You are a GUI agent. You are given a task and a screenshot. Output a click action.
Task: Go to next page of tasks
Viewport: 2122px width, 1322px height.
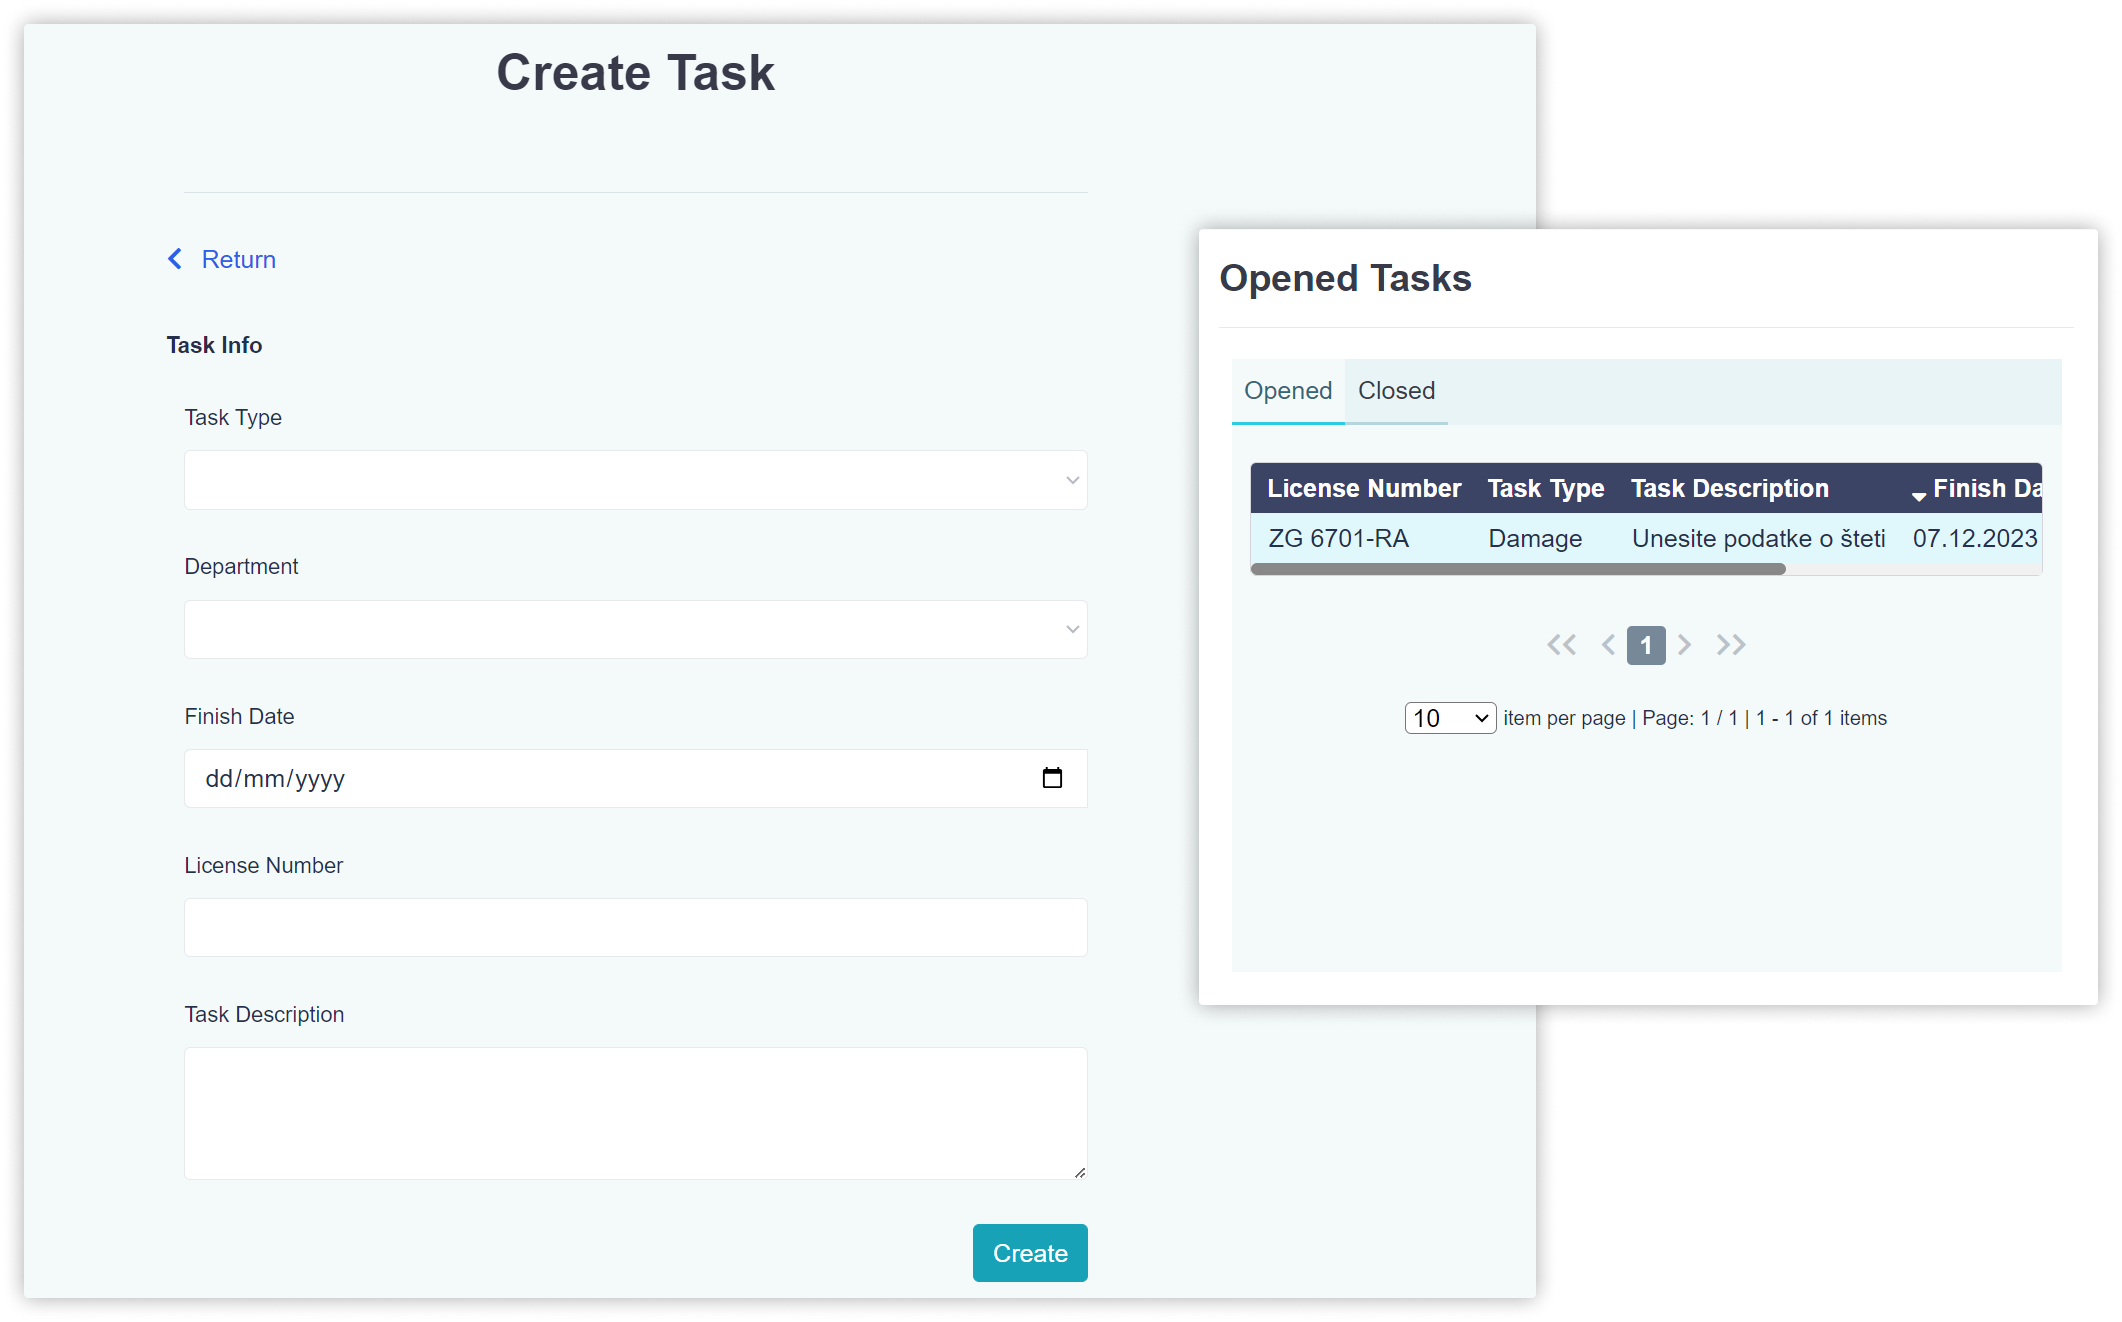coord(1685,645)
